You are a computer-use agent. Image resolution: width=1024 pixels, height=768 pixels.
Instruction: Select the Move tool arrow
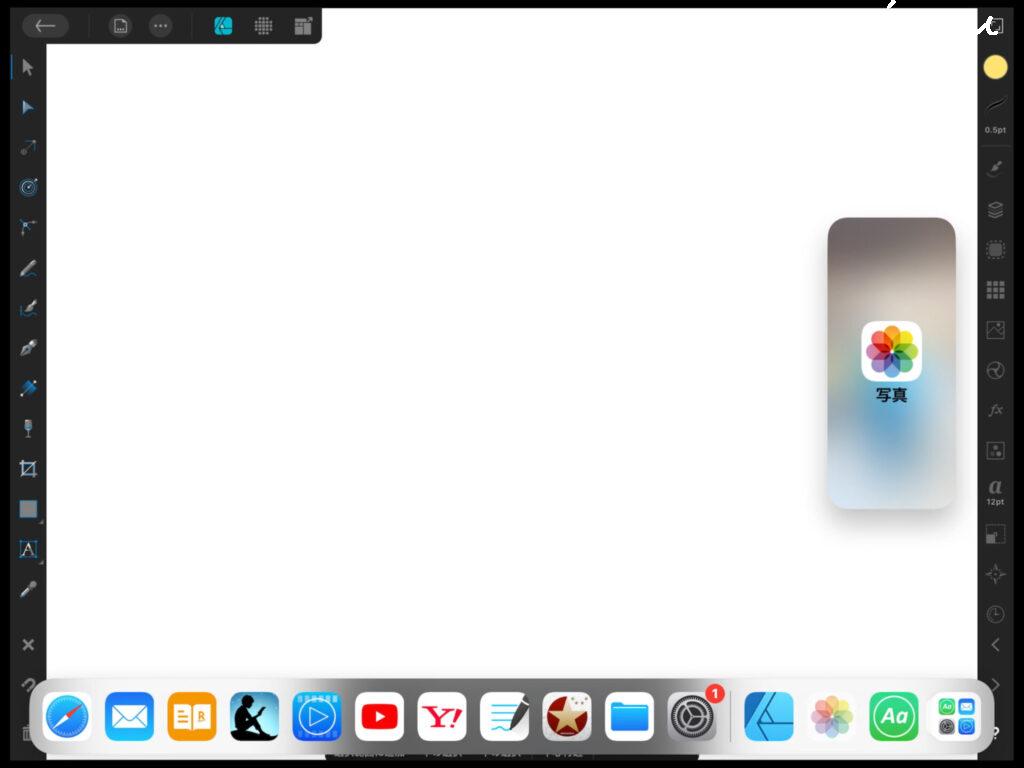pyautogui.click(x=28, y=67)
